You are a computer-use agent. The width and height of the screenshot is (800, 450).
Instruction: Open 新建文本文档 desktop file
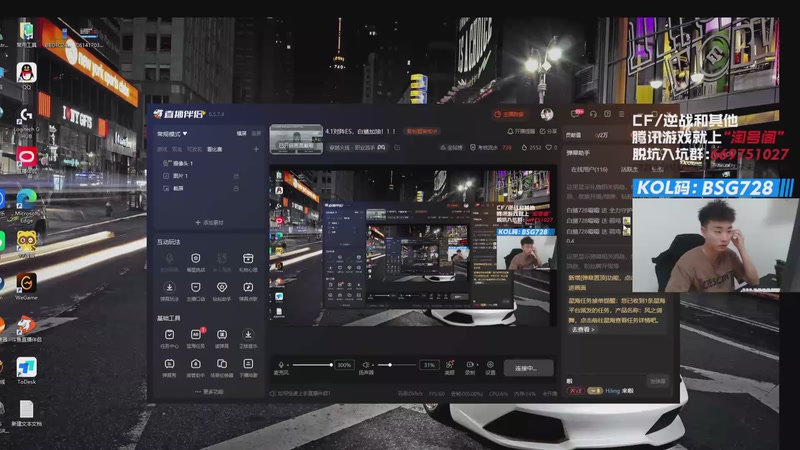[26, 413]
